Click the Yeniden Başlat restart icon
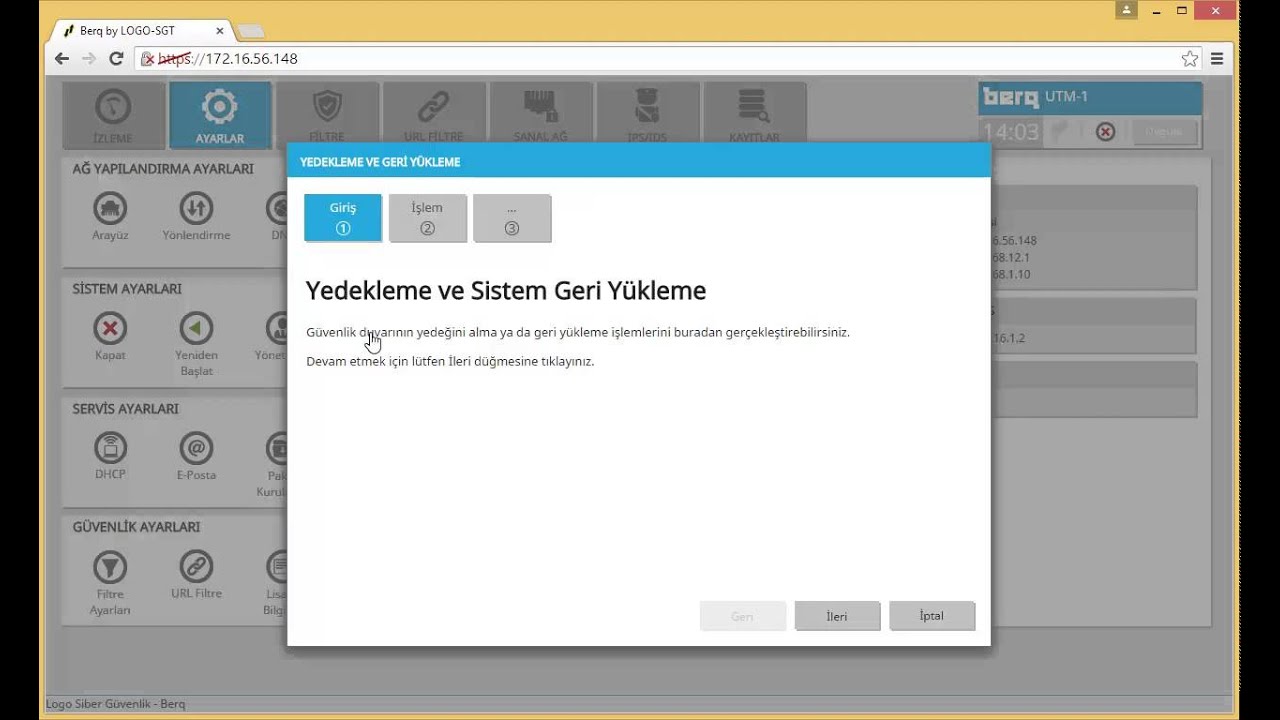Viewport: 1280px width, 720px height. pyautogui.click(x=196, y=327)
